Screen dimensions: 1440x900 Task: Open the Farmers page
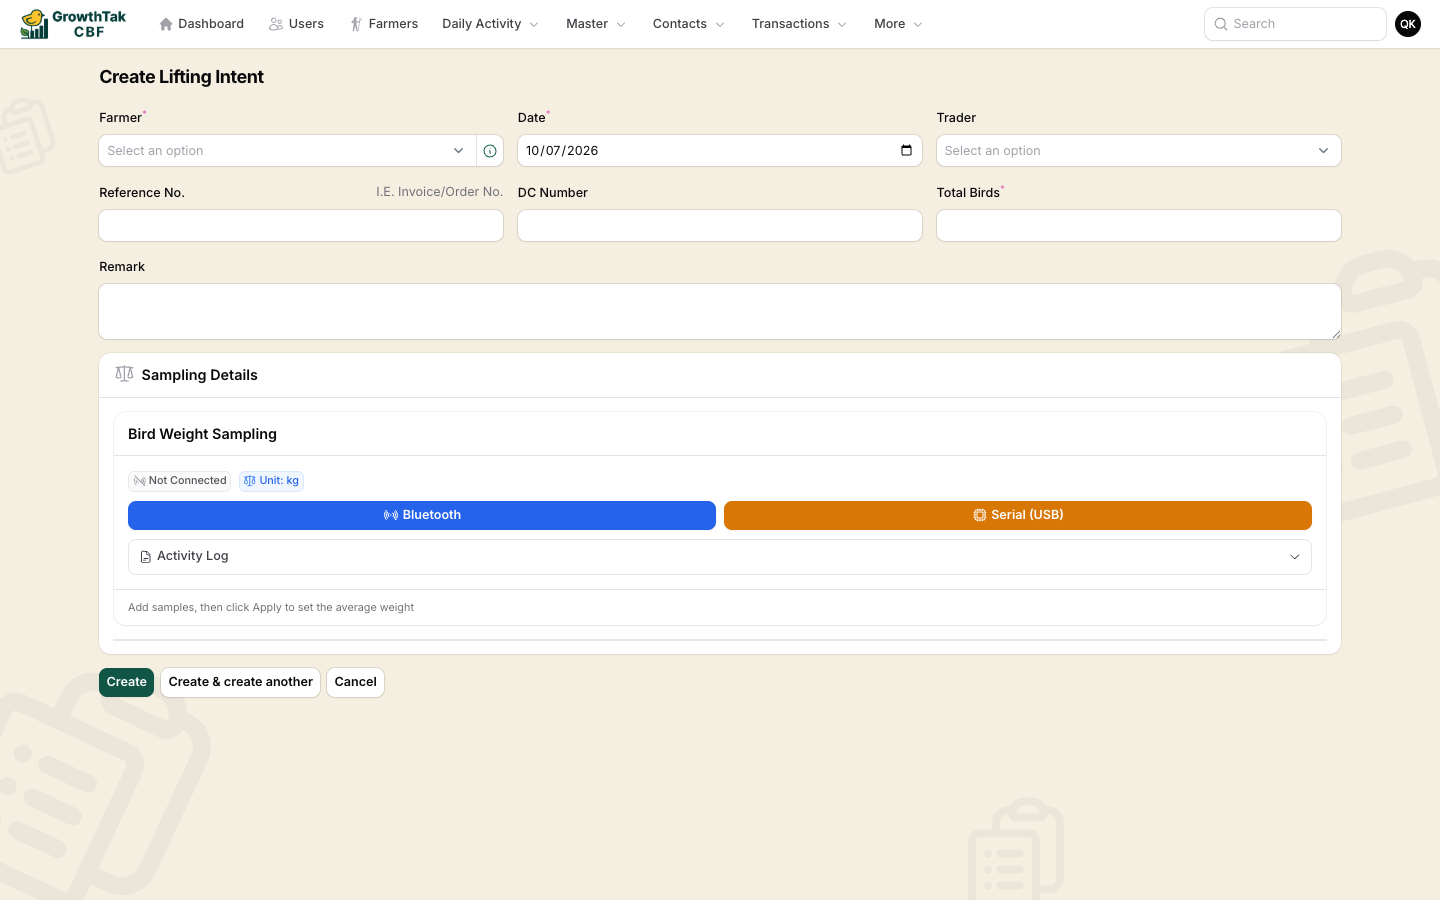[384, 24]
